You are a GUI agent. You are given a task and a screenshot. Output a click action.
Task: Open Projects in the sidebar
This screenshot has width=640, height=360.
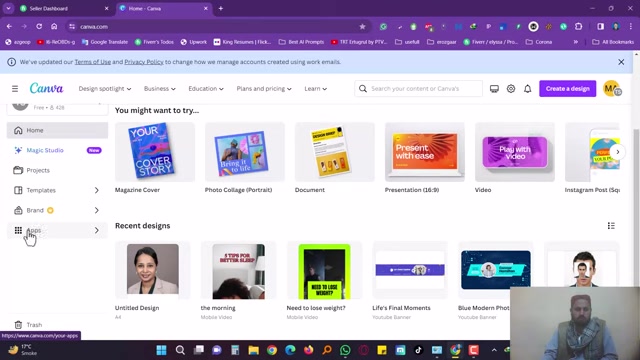click(x=57, y=170)
